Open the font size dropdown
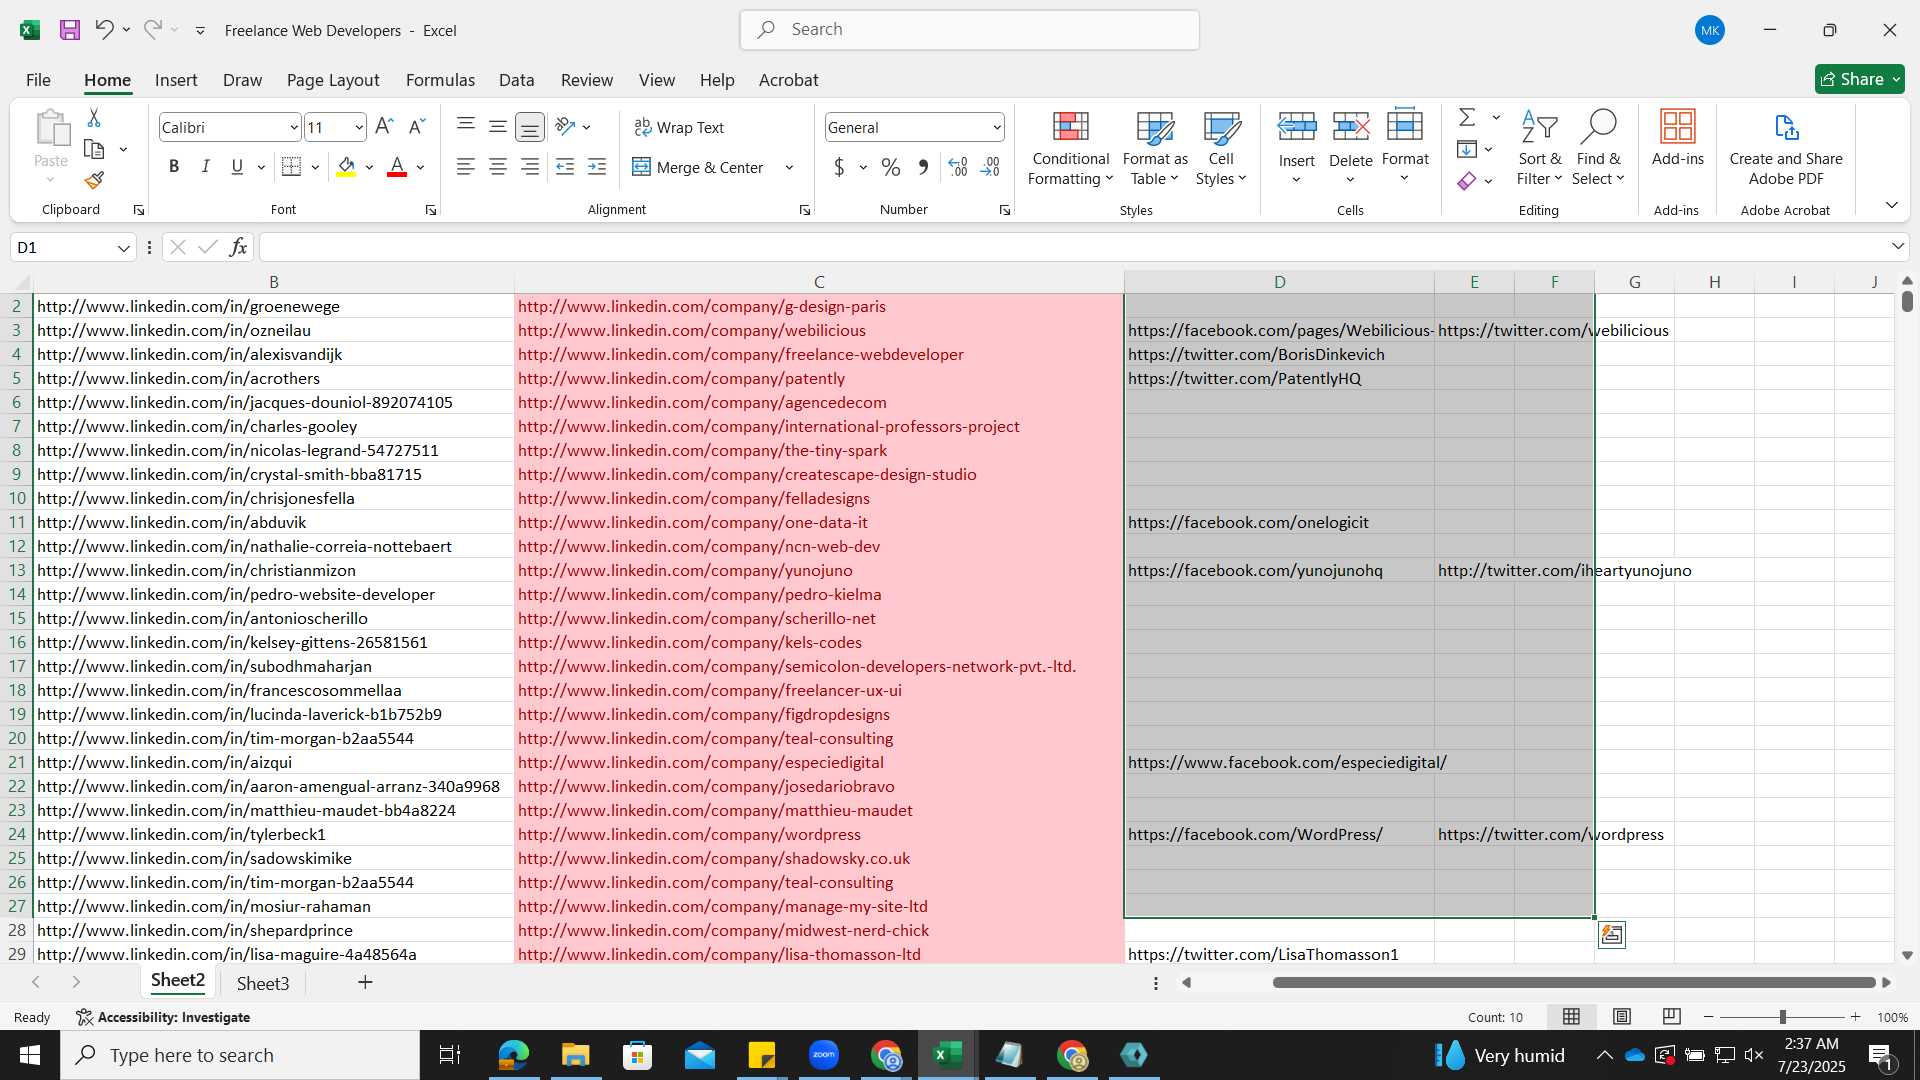Viewport: 1920px width, 1080px height. (x=359, y=128)
